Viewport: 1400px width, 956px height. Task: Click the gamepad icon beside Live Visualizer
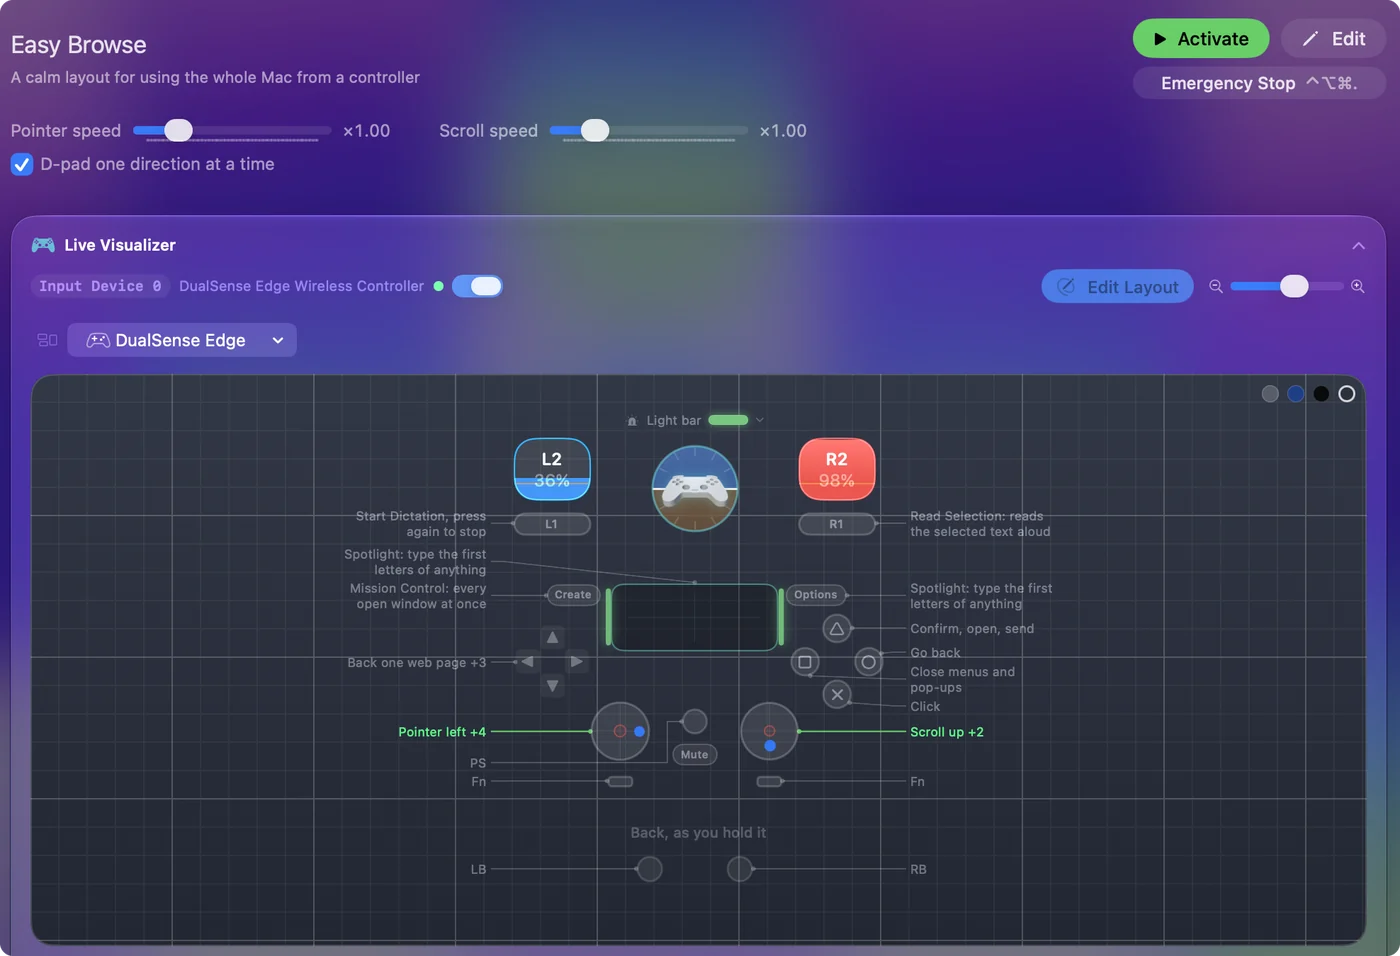[x=43, y=245]
